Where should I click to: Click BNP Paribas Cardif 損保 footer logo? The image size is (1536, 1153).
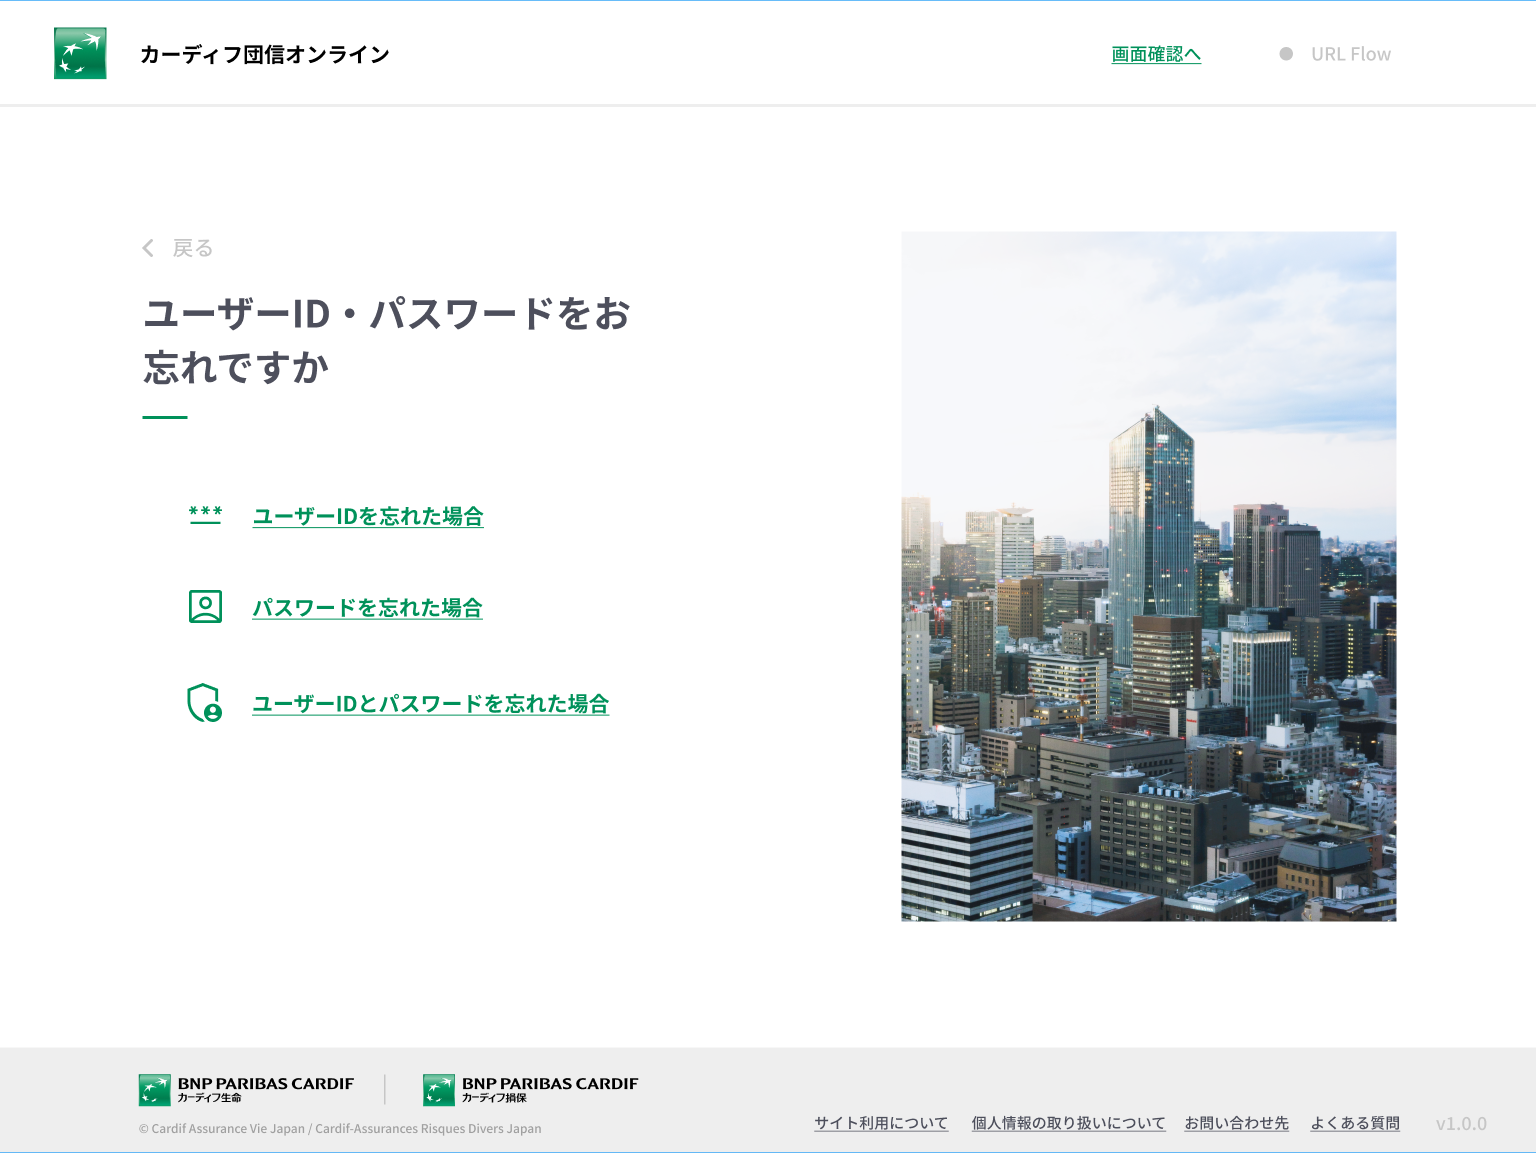click(530, 1090)
